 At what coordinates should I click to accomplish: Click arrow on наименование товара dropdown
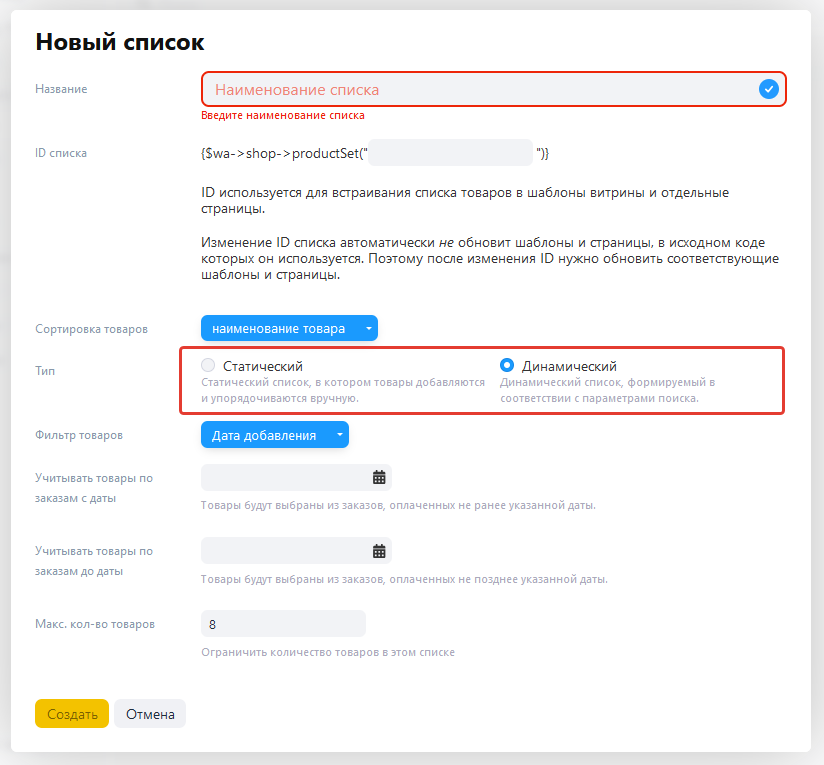[369, 329]
